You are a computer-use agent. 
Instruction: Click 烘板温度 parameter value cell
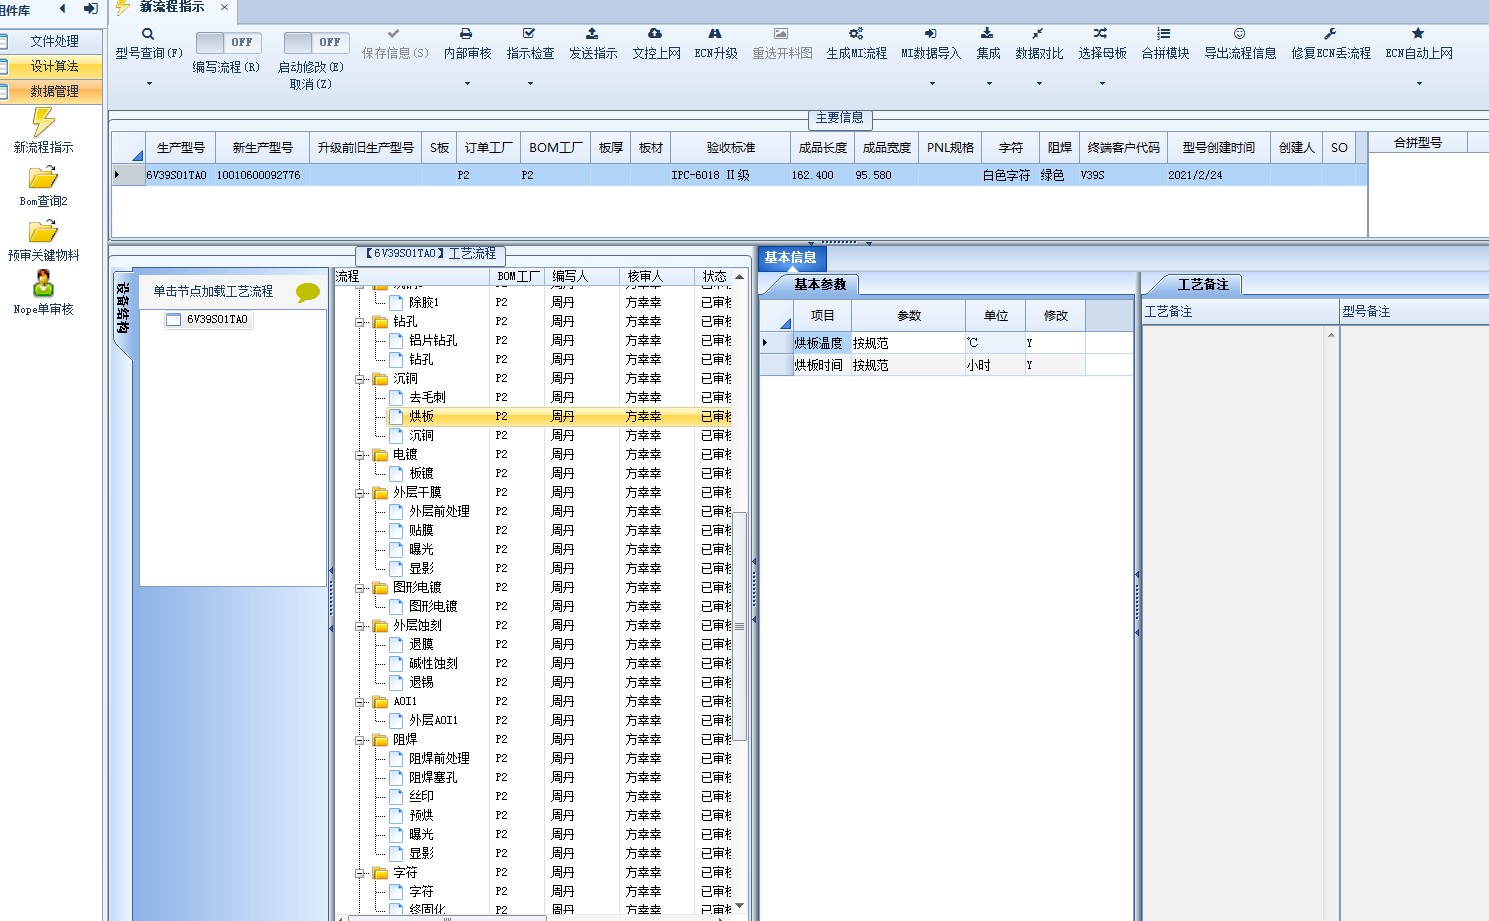[x=908, y=343]
